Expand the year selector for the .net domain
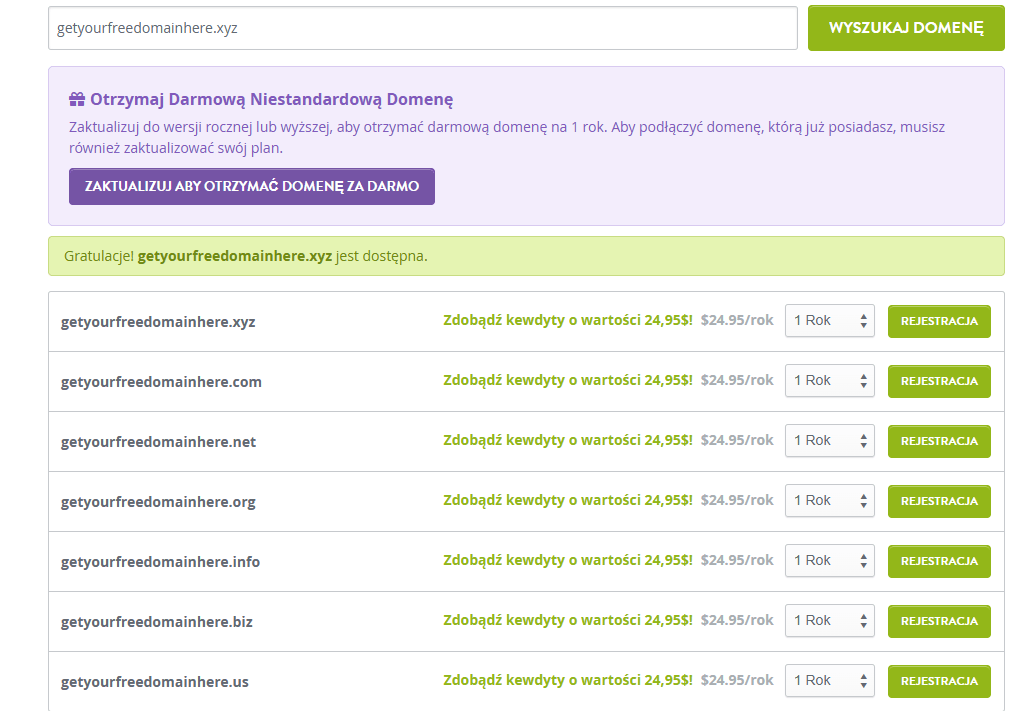Screen dimensions: 1019x711 point(830,441)
